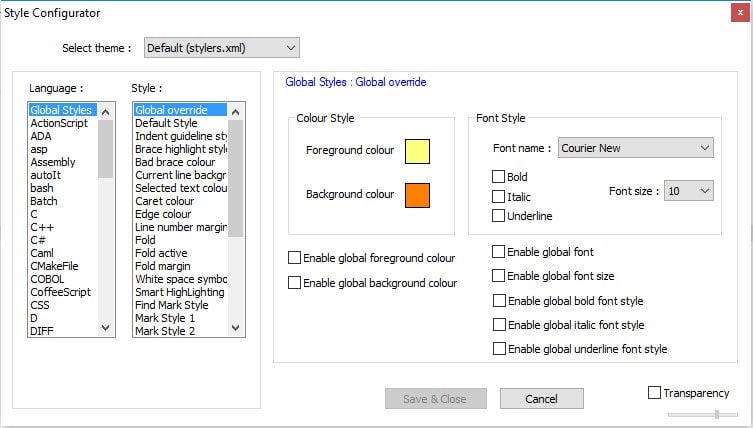
Task: Check Enable global italic font style
Action: coord(499,325)
